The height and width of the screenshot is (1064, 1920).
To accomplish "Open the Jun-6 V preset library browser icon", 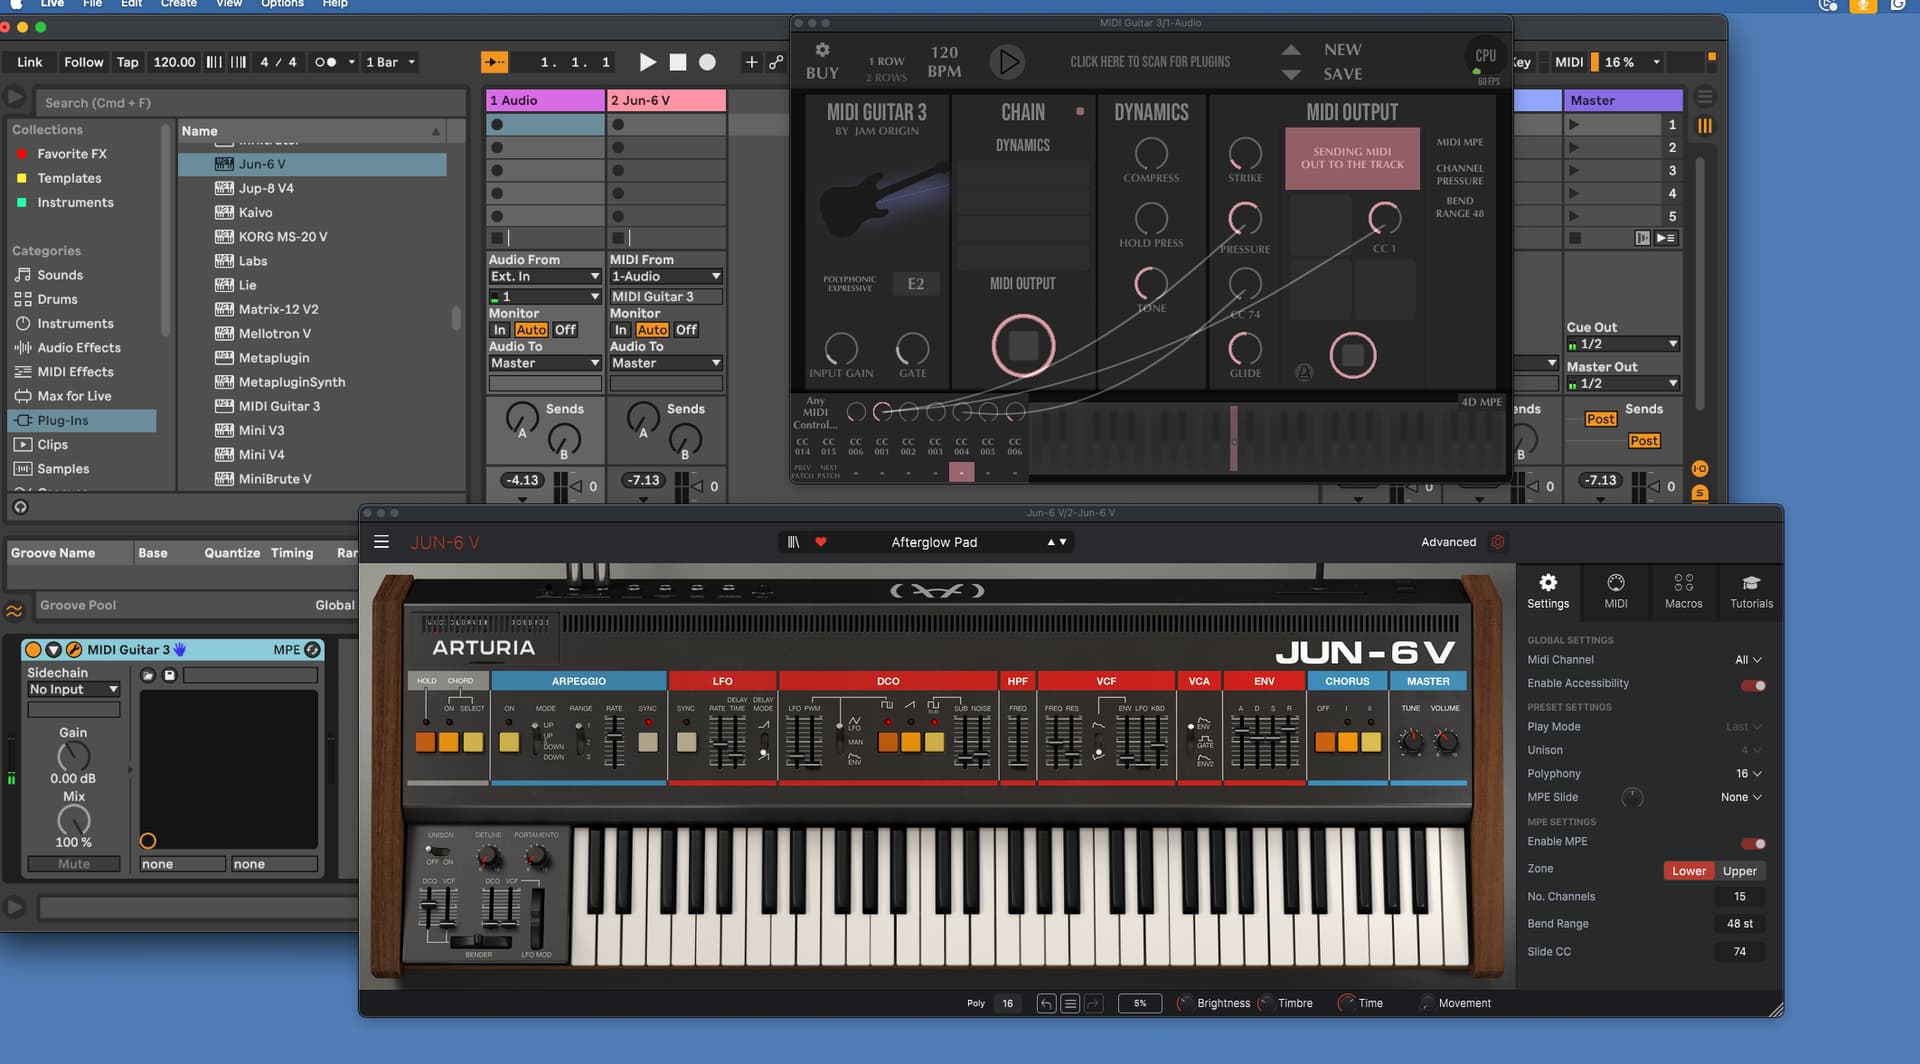I will (793, 542).
